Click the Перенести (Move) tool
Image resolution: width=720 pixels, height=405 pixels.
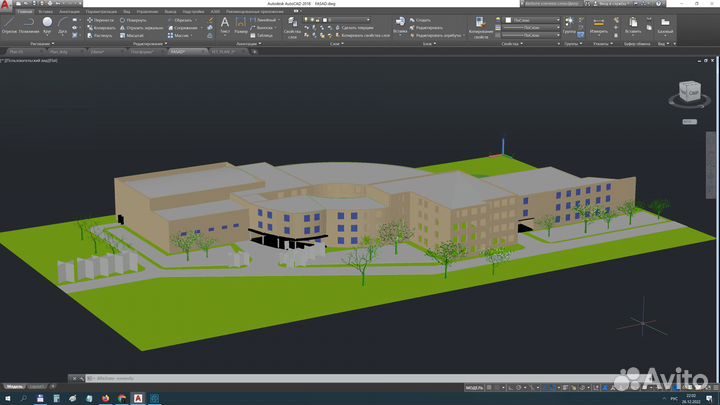(x=101, y=20)
